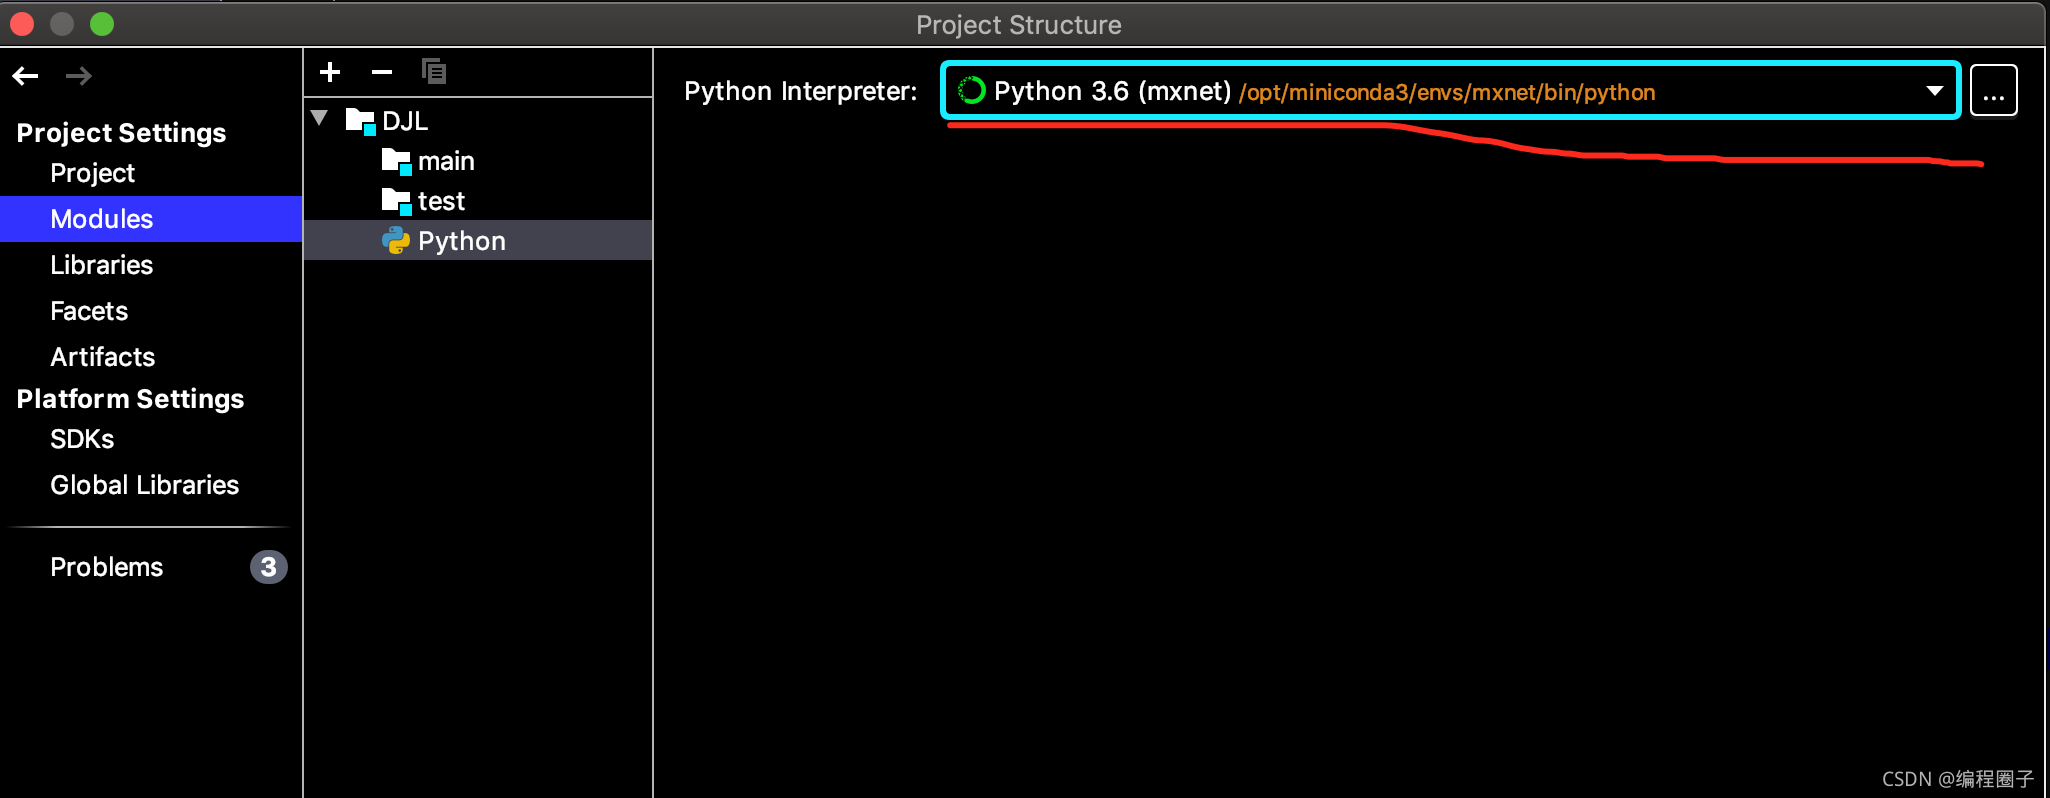Viewport: 2050px width, 798px height.
Task: Click the interpreter loading spinner icon
Action: point(971,91)
